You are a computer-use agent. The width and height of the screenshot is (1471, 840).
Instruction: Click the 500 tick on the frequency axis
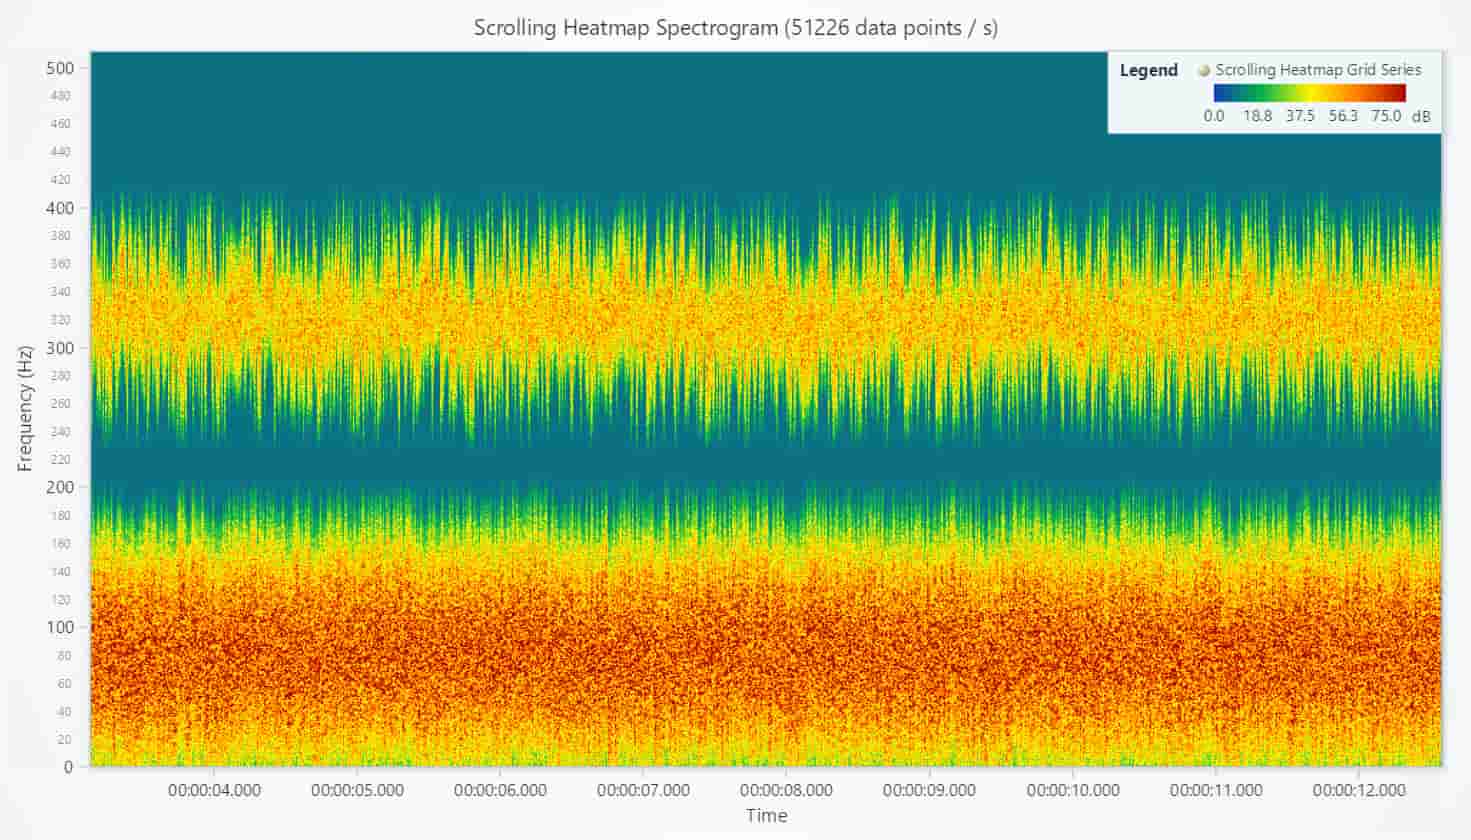(60, 68)
